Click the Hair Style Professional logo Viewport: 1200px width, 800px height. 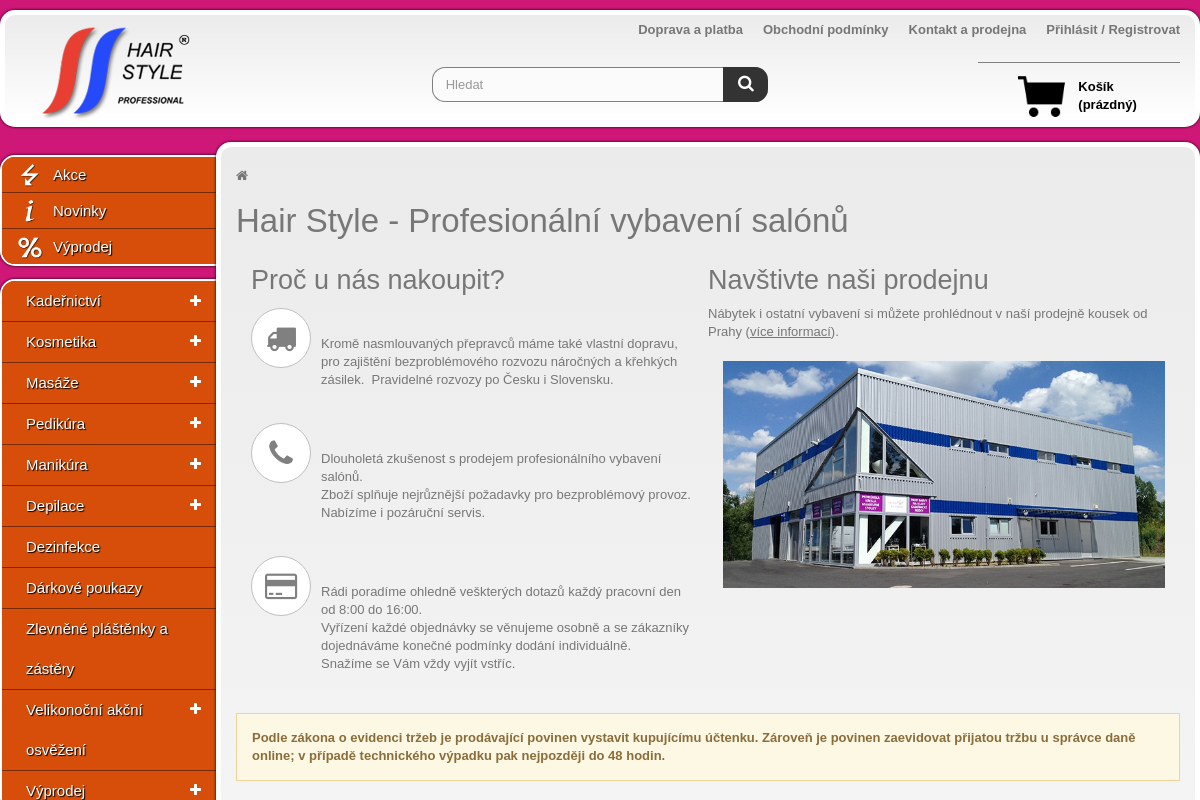point(115,71)
